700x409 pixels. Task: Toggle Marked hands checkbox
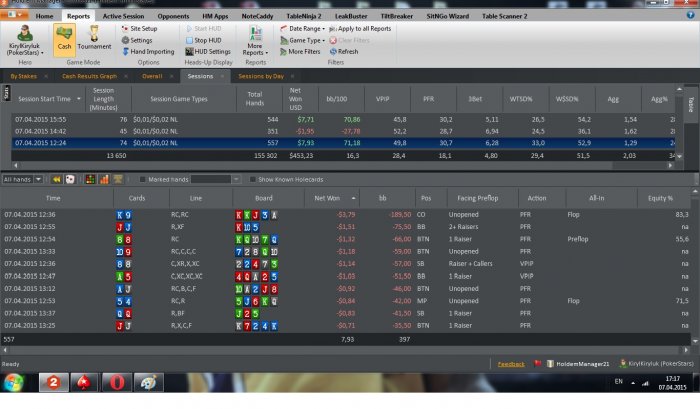[x=142, y=179]
